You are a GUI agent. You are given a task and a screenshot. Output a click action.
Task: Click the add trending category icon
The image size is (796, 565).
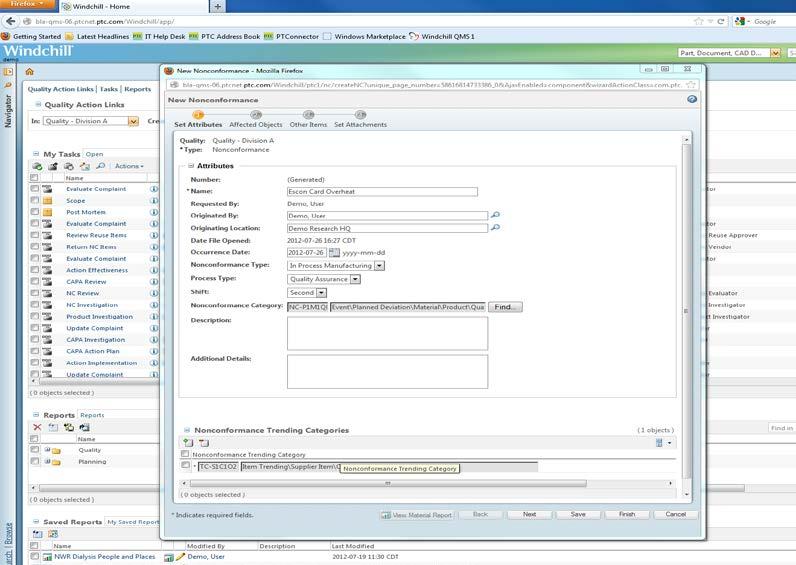[x=188, y=443]
